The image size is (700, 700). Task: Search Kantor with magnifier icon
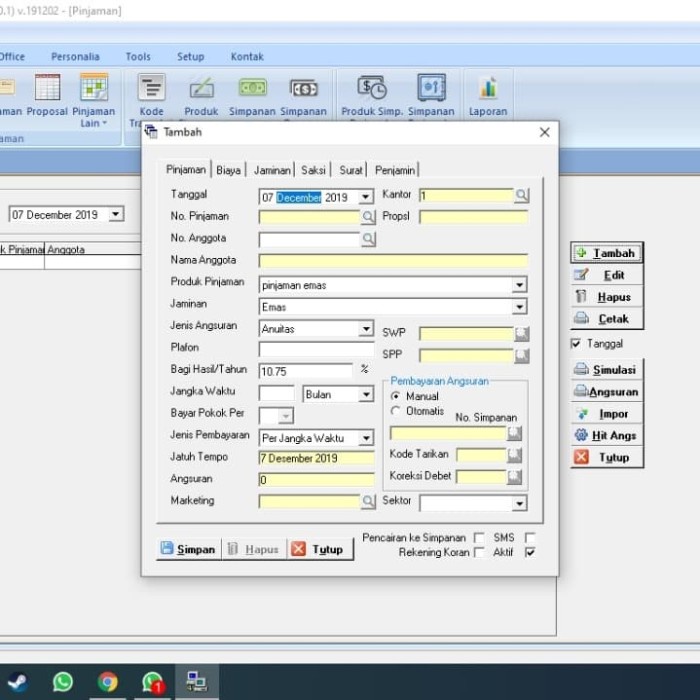[521, 195]
